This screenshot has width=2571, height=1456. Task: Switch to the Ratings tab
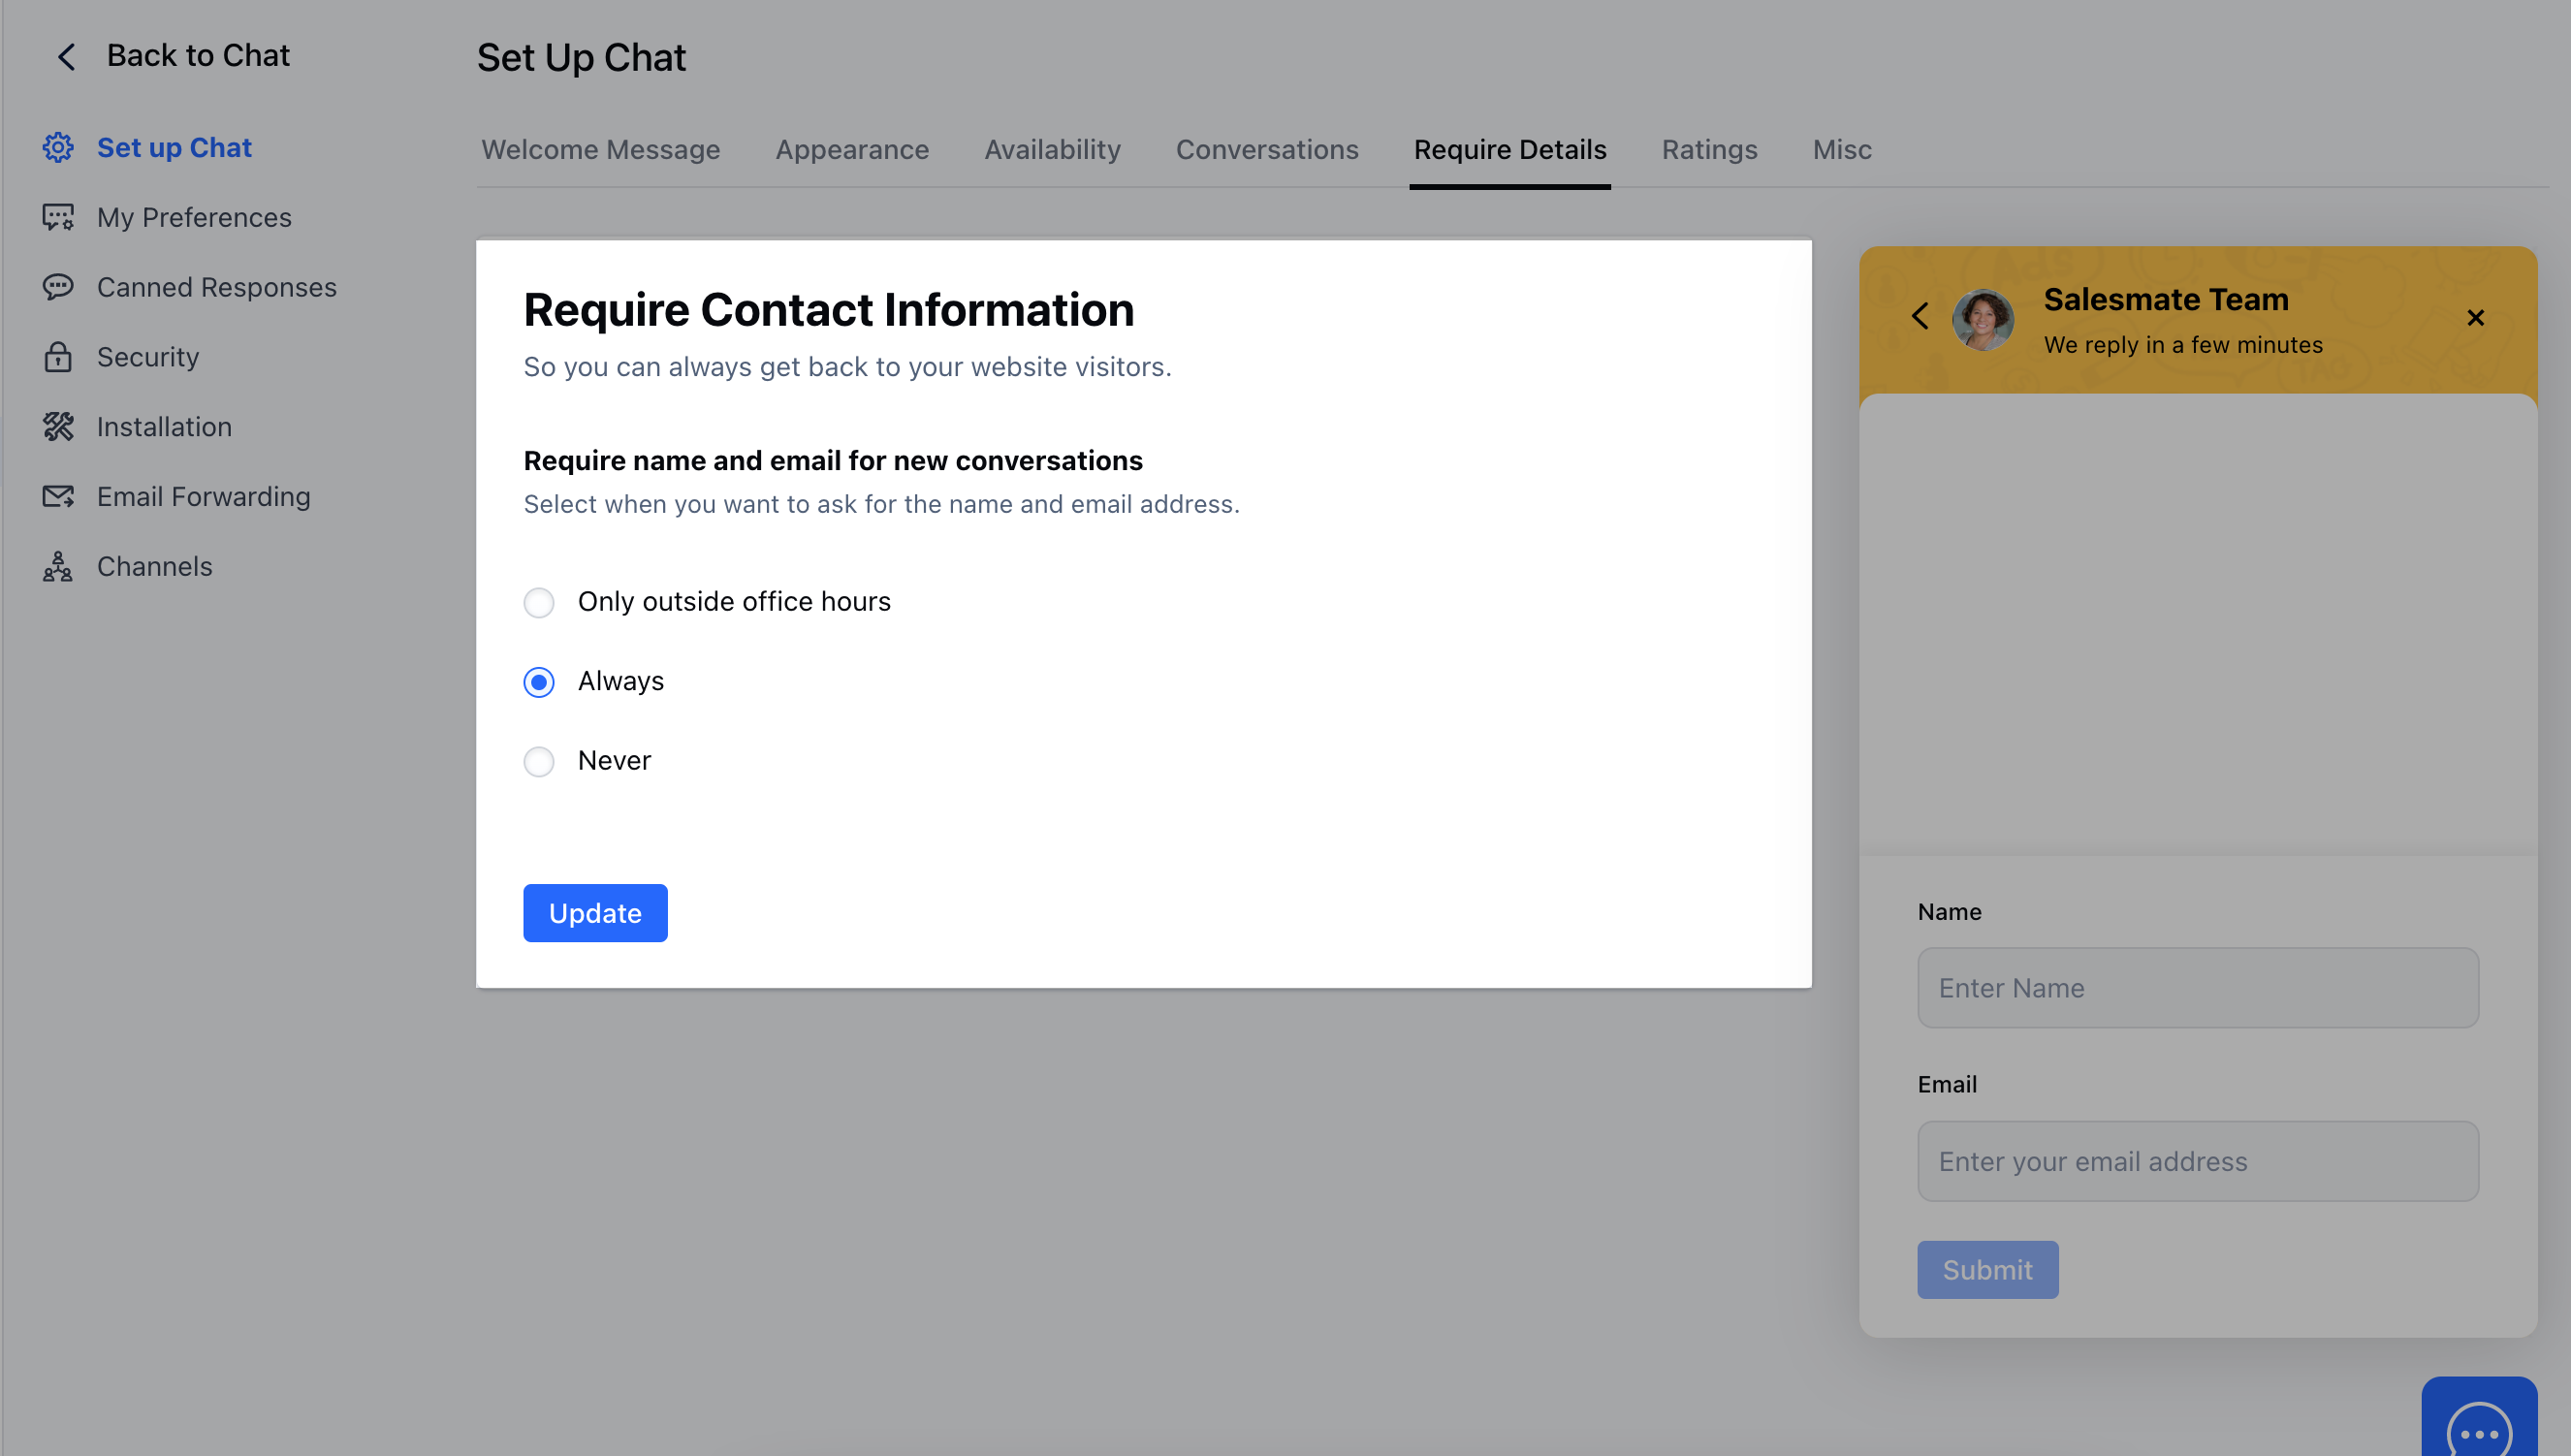tap(1709, 150)
